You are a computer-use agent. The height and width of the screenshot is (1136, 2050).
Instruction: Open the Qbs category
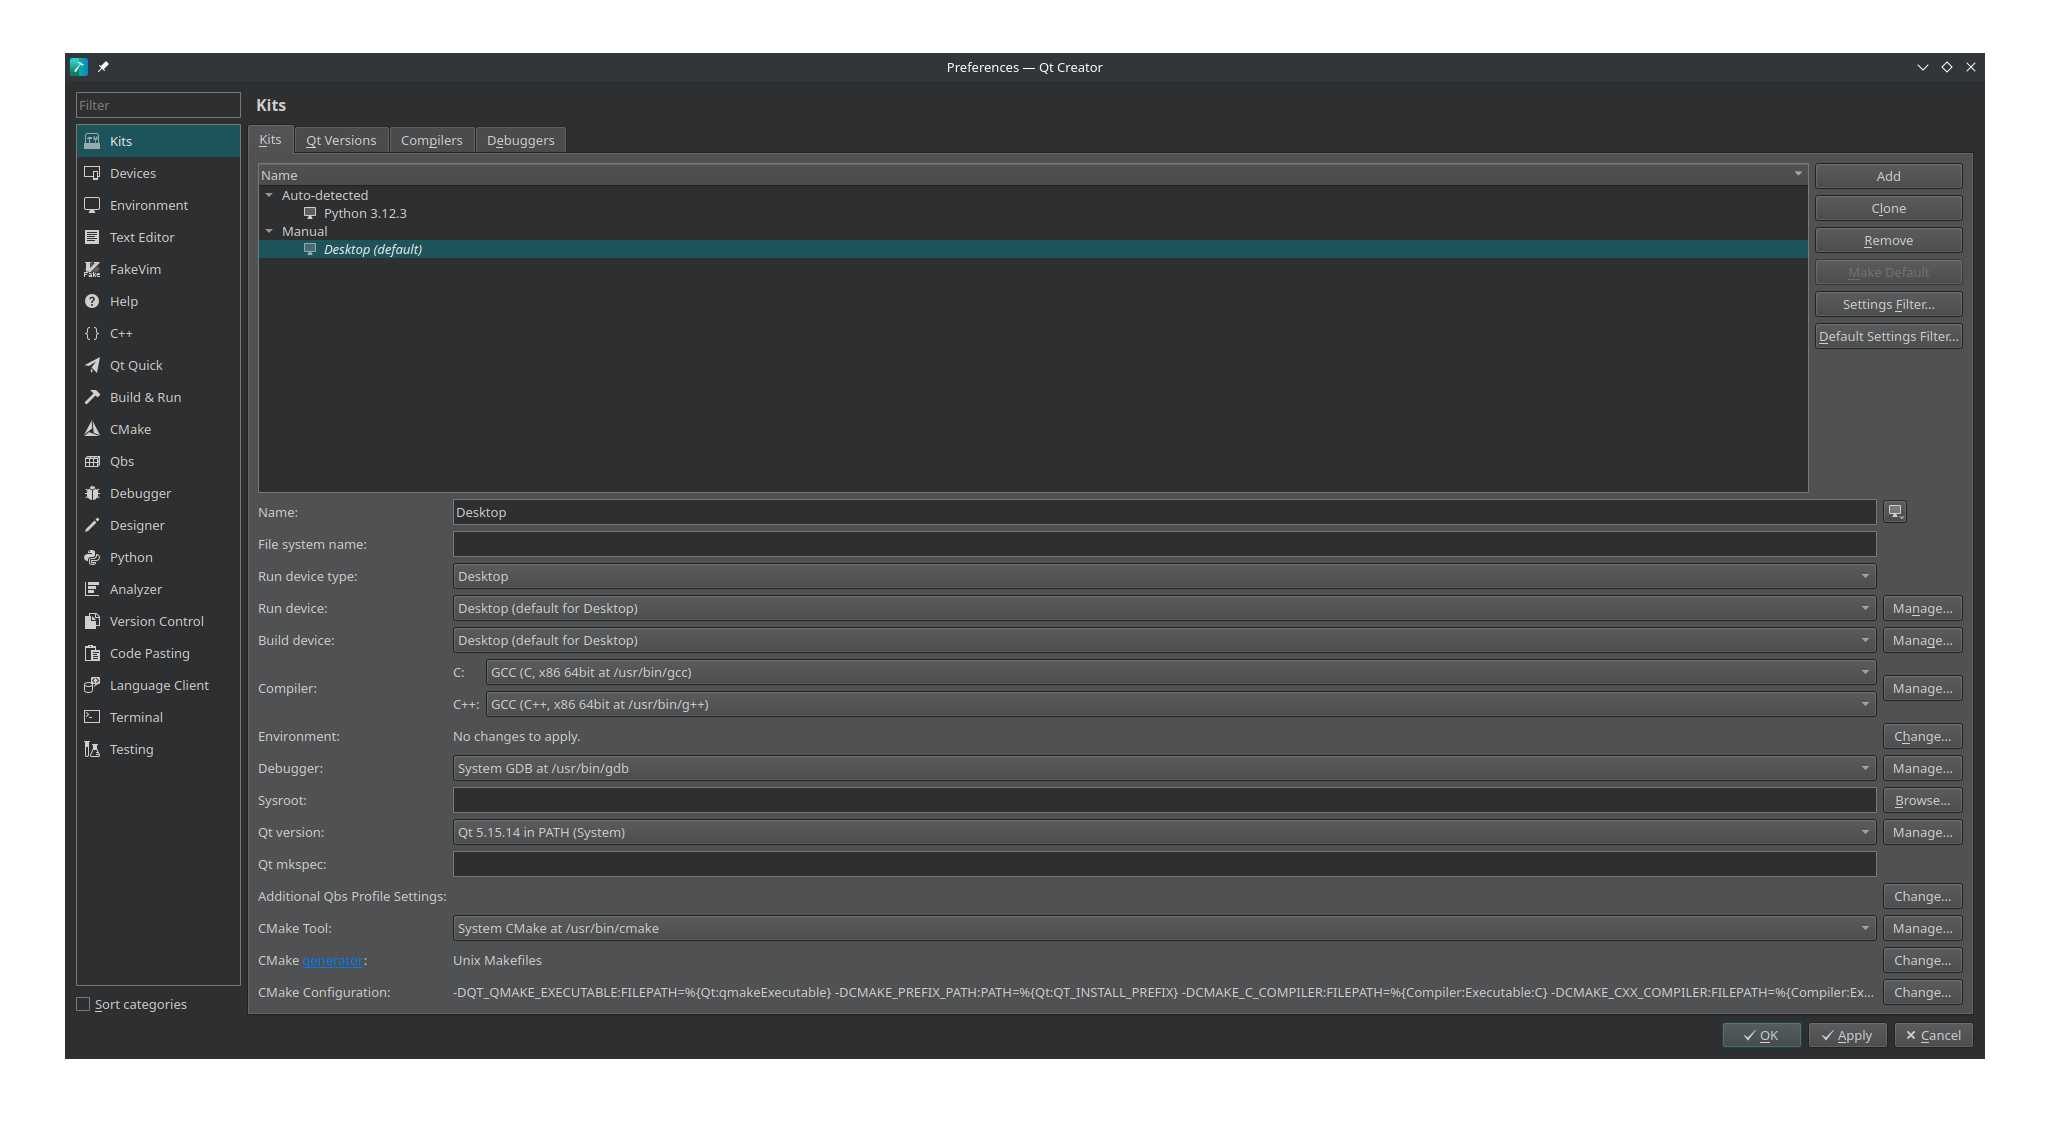coord(158,461)
